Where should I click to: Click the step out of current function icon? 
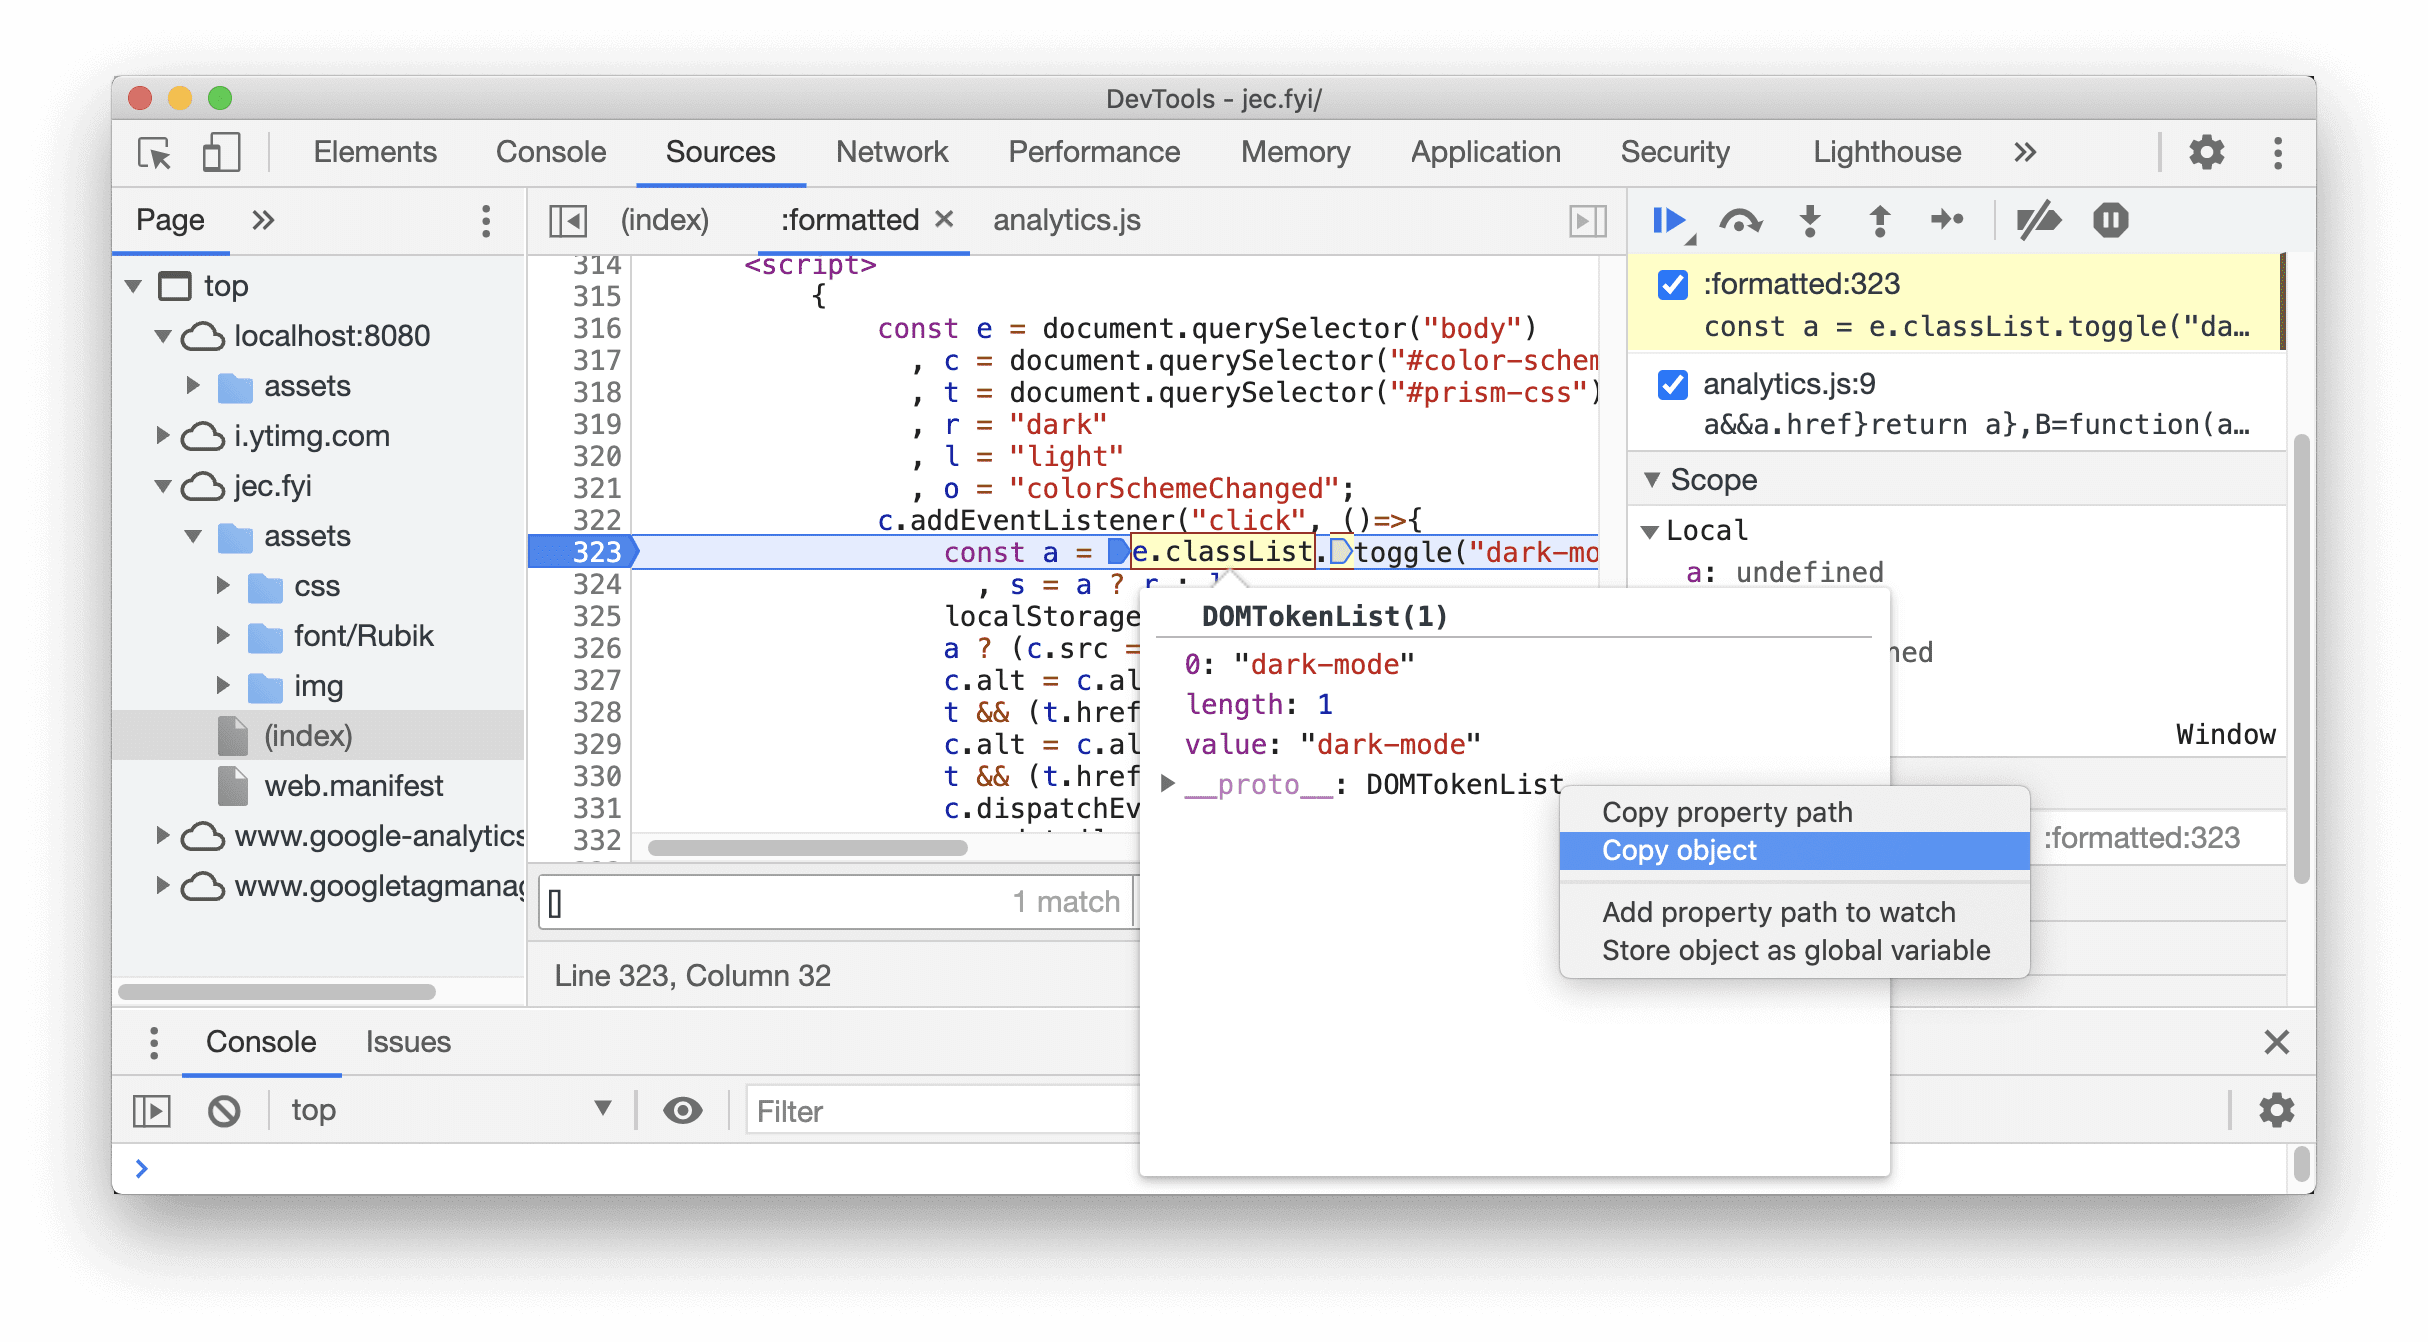point(1881,220)
